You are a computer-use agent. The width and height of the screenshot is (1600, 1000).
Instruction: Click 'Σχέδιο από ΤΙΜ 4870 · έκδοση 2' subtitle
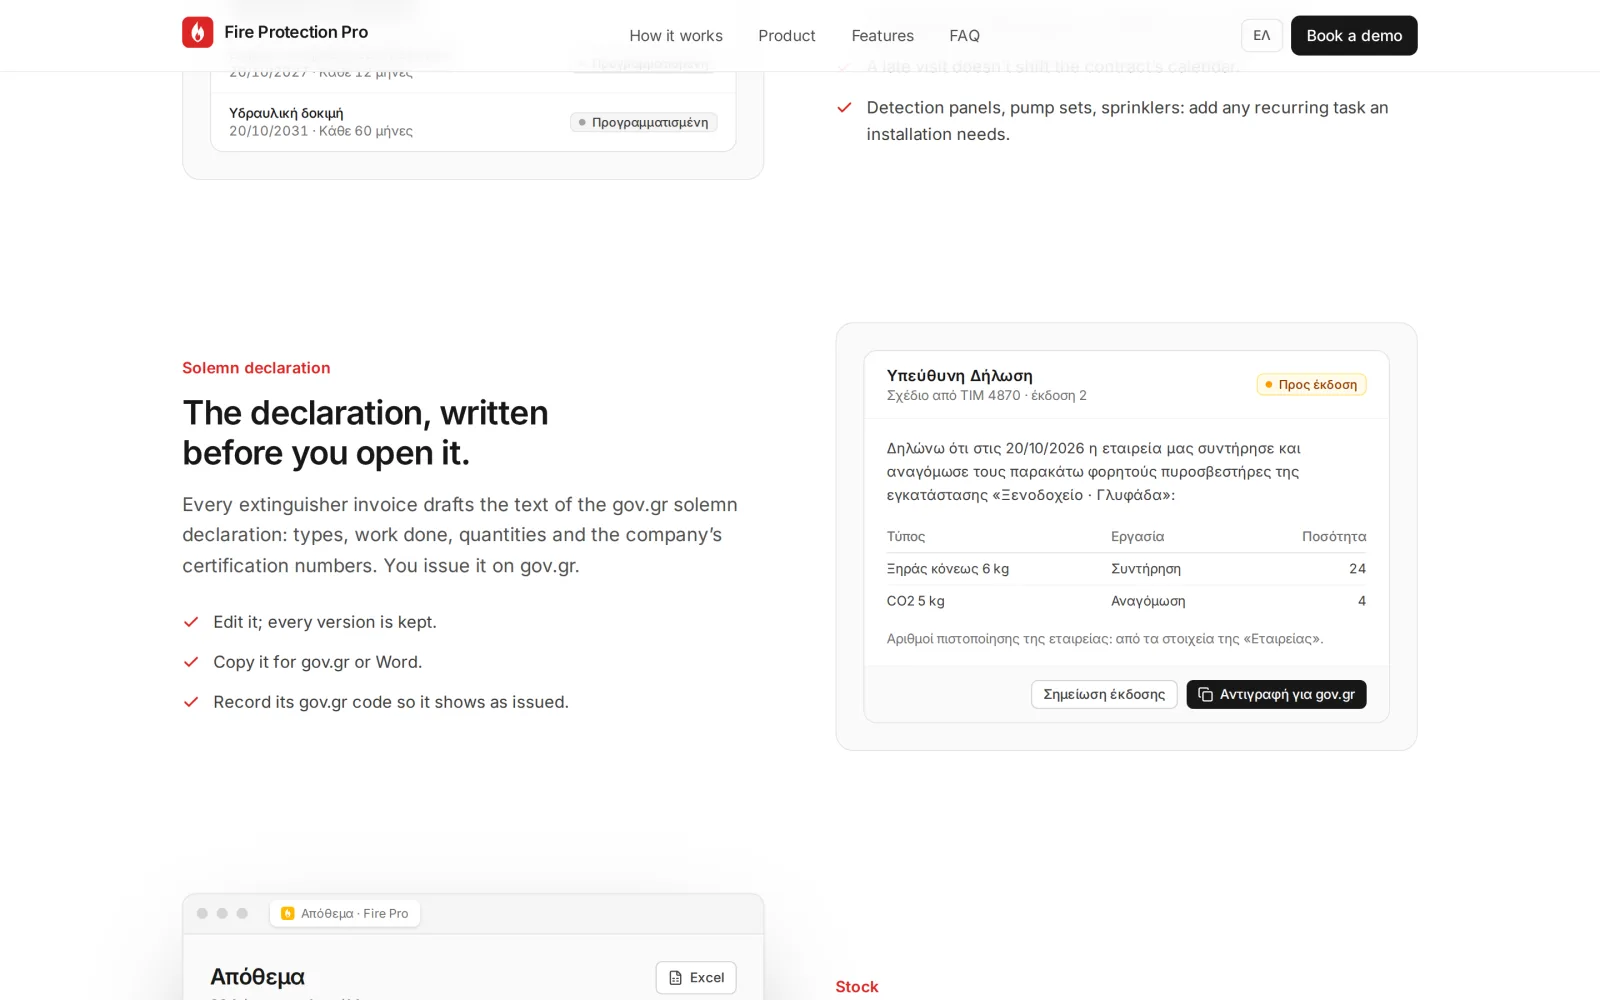pyautogui.click(x=987, y=395)
